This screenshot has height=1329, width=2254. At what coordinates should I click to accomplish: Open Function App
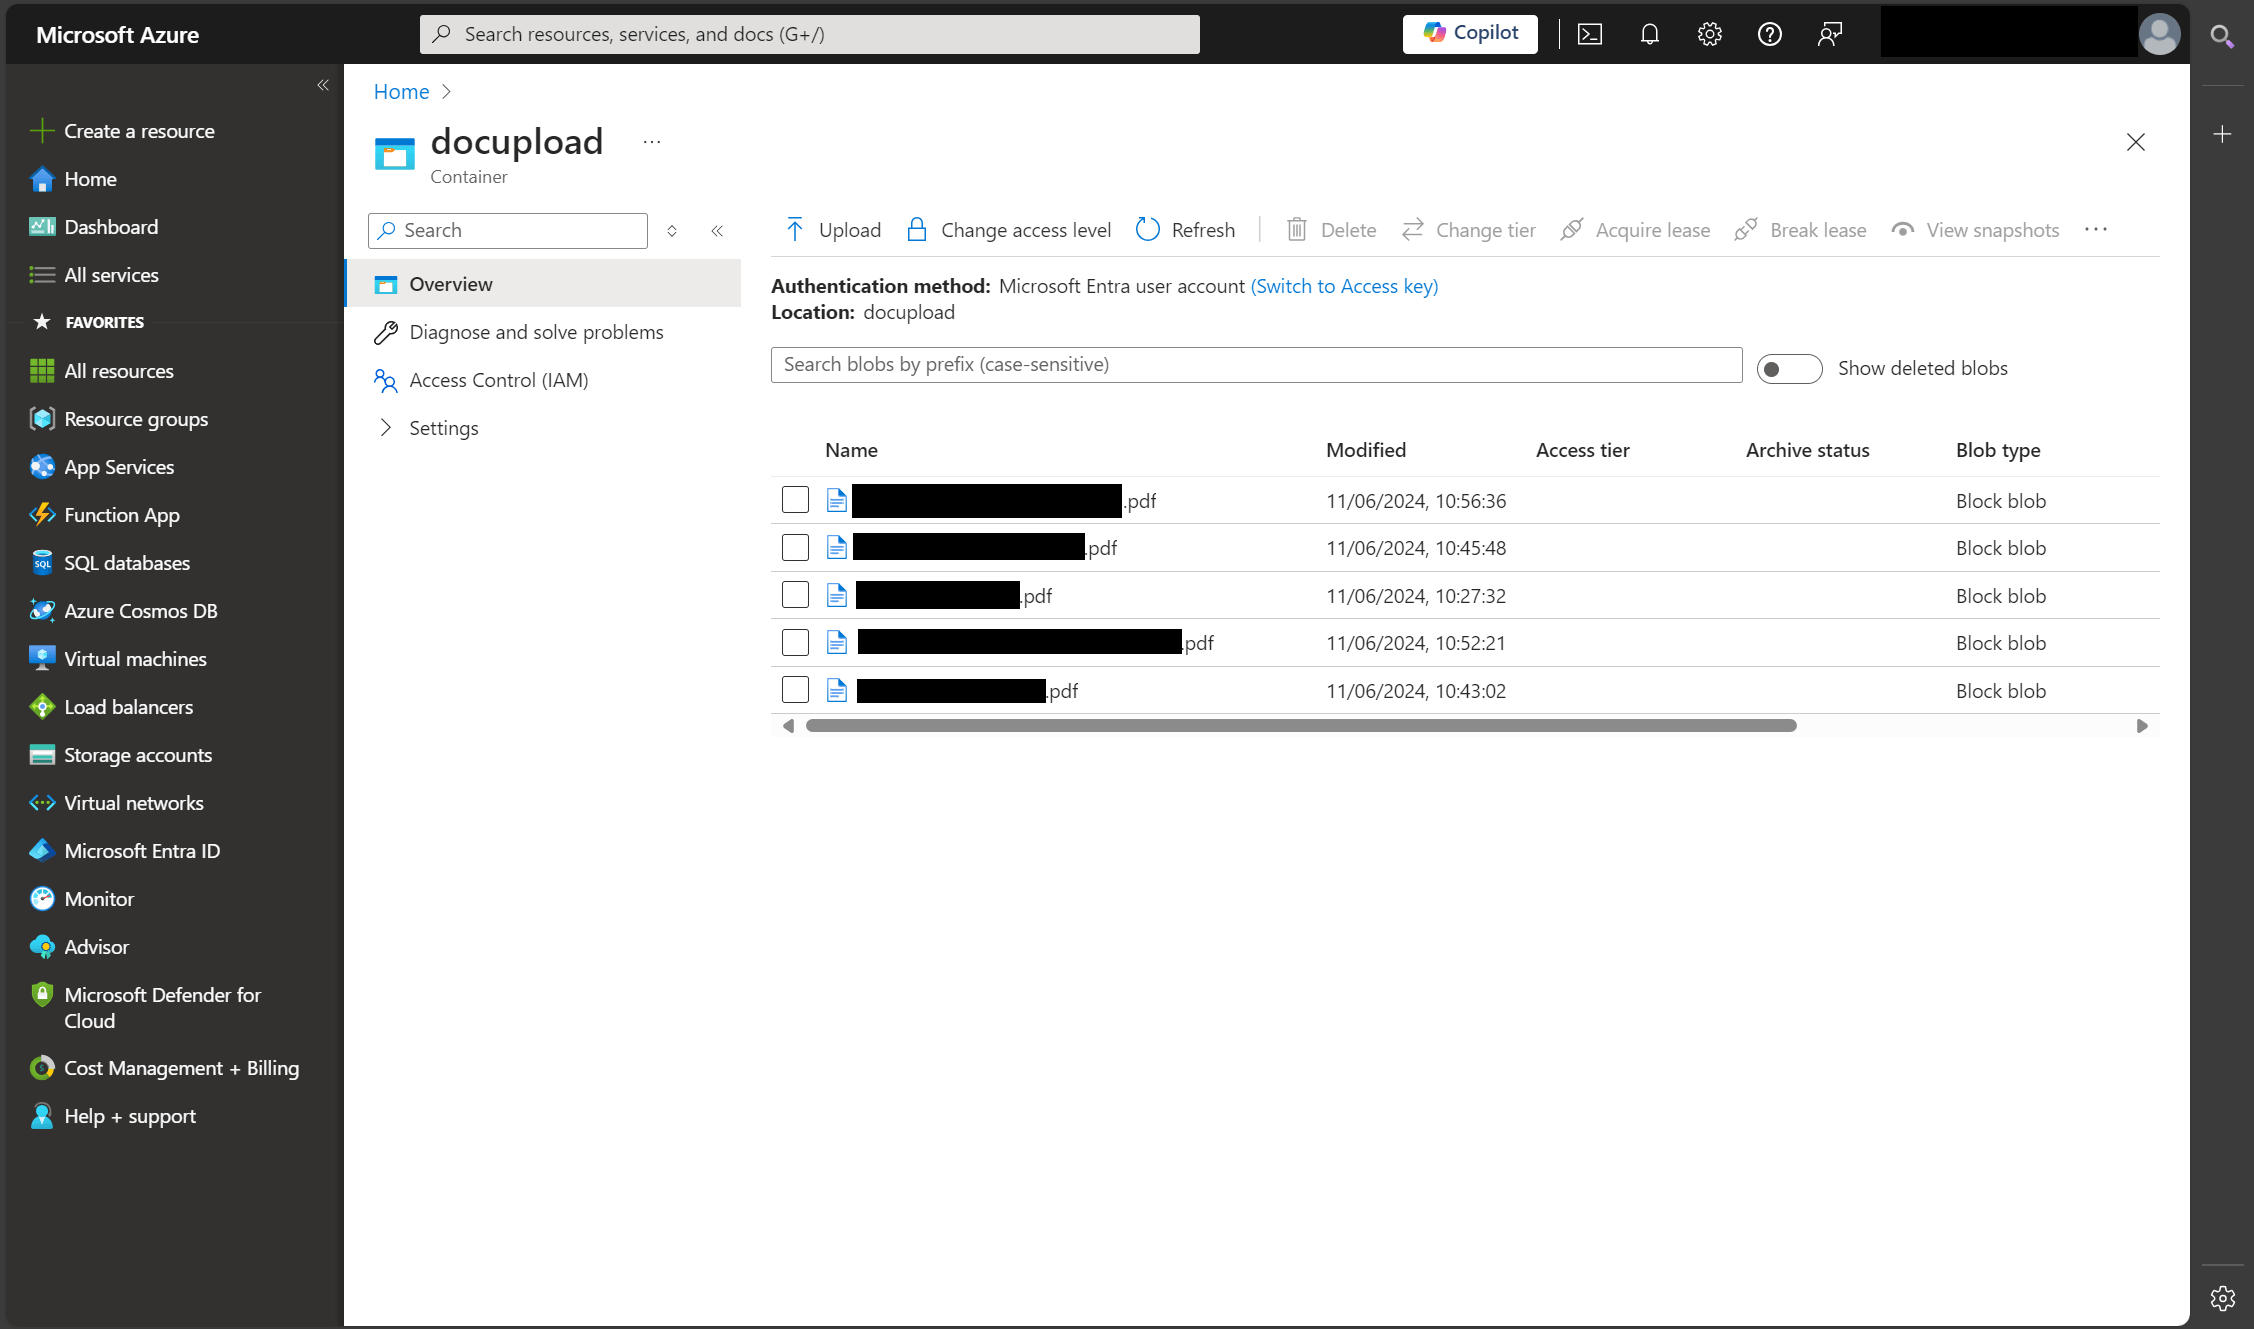click(122, 515)
